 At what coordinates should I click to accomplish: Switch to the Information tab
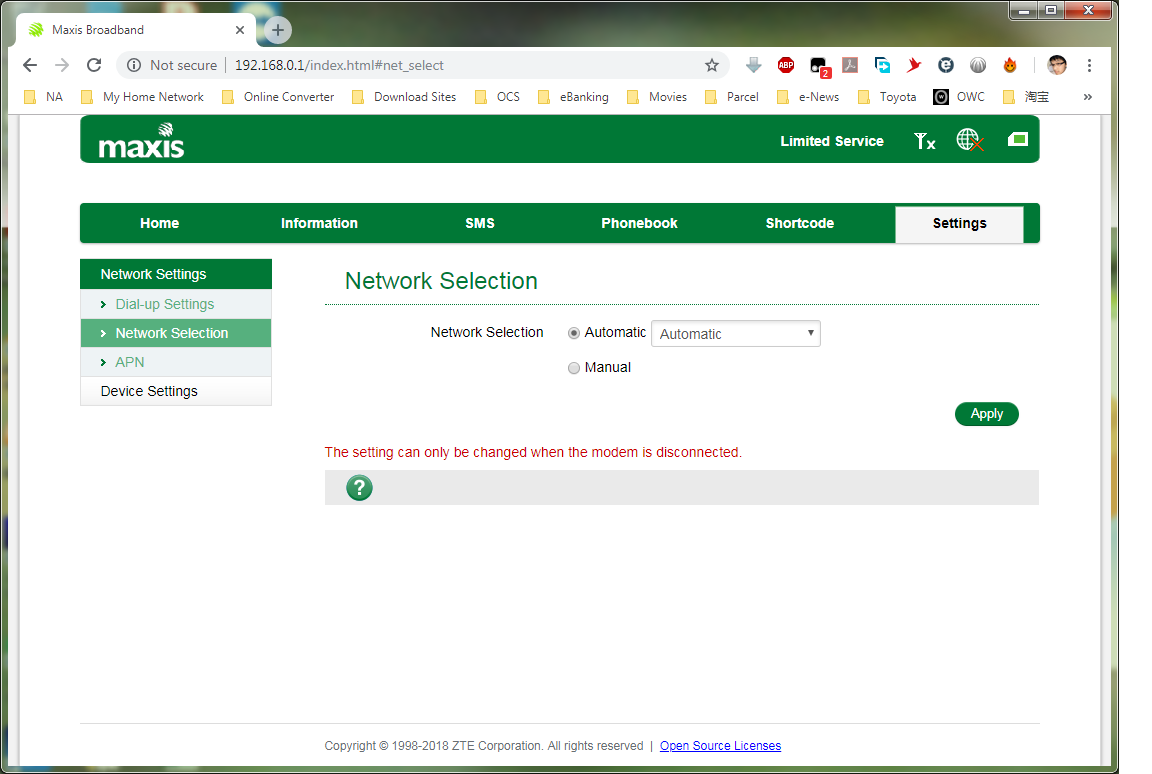319,223
